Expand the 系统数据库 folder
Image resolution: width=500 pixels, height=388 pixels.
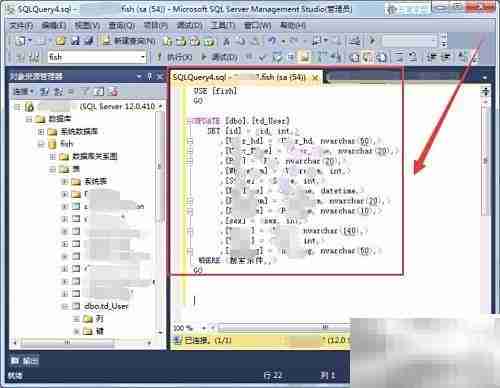41,132
